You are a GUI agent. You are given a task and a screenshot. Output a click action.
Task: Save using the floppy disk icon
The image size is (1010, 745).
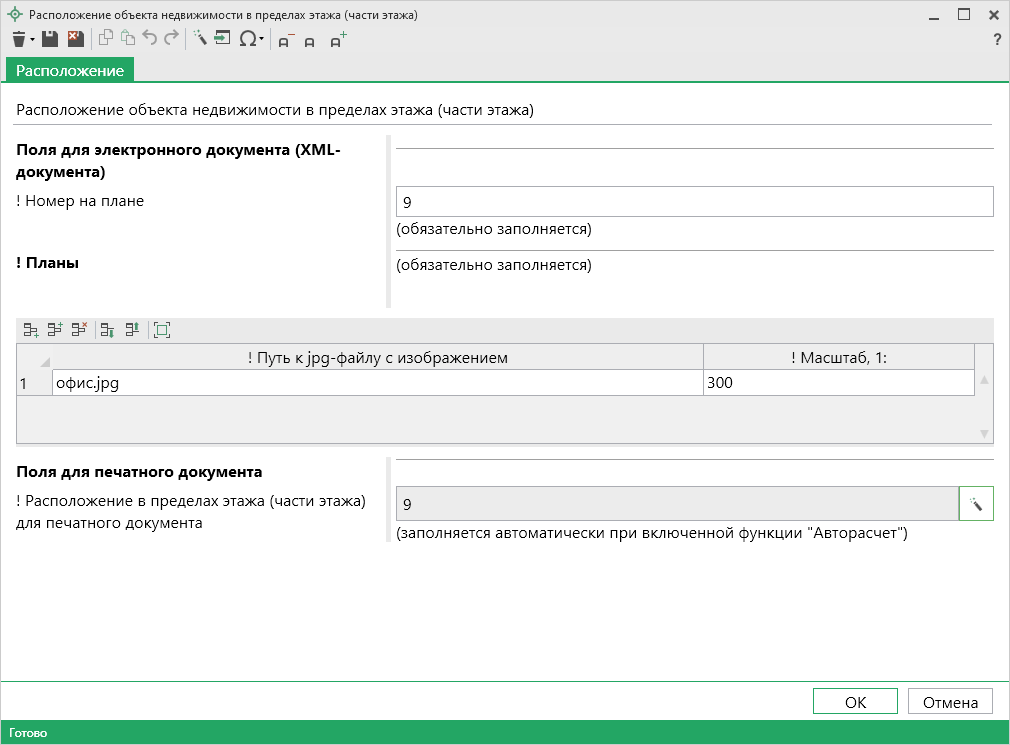50,39
